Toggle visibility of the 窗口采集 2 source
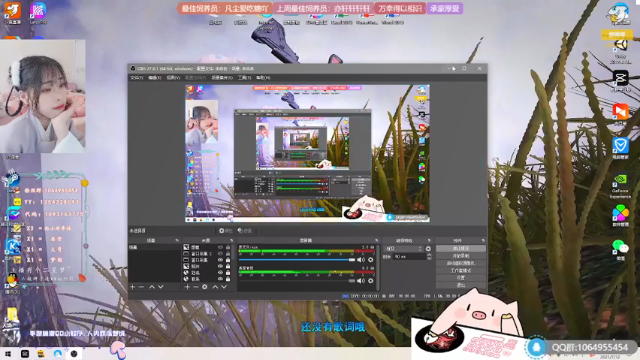The width and height of the screenshot is (640, 360). coord(220,253)
